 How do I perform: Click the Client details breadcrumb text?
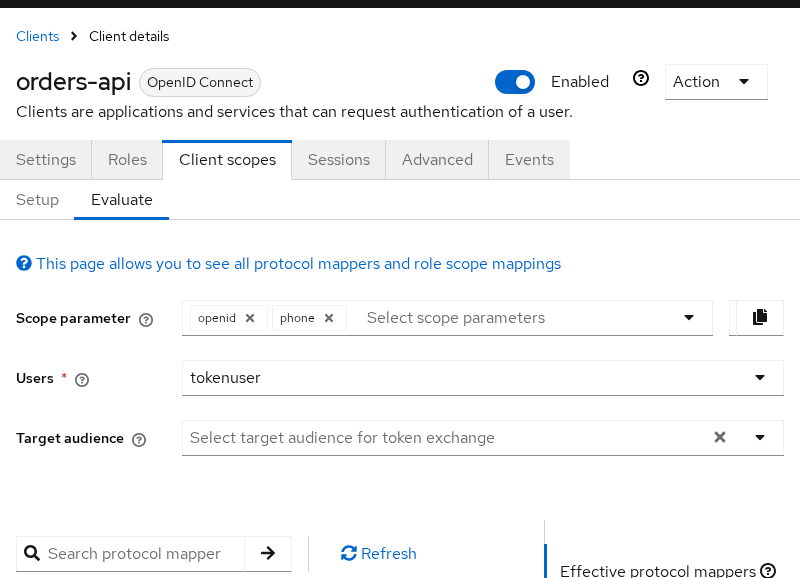pyautogui.click(x=129, y=36)
